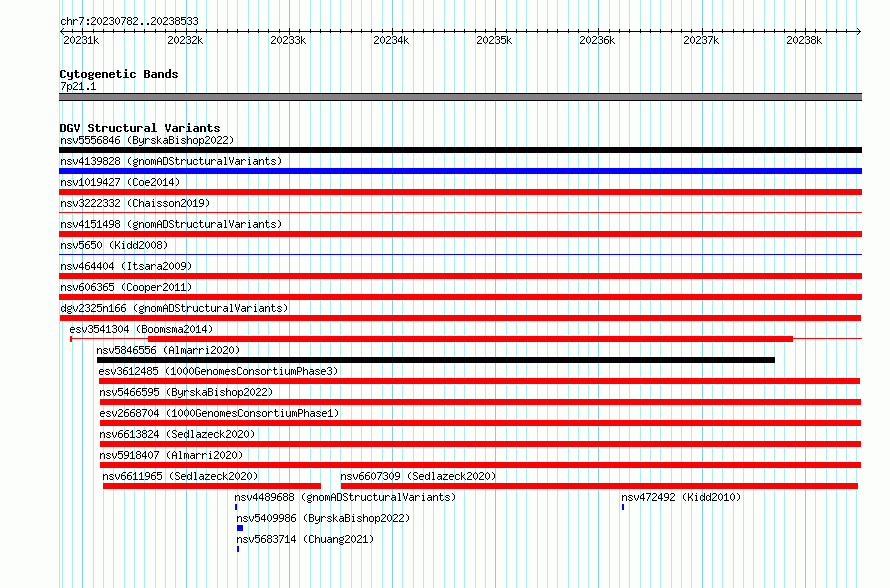This screenshot has height=588, width=890.
Task: Select the thick red esv3541304 variant bar
Action: 471,339
